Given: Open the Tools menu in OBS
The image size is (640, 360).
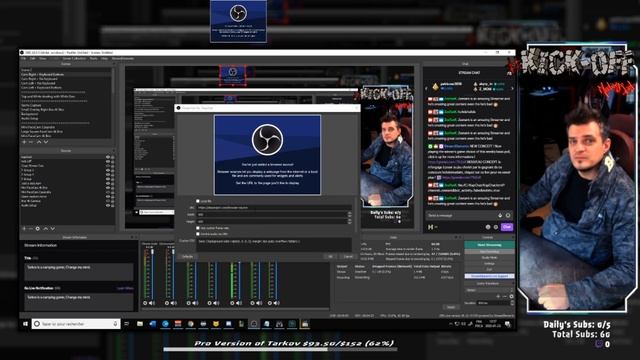Looking at the screenshot, I should point(93,58).
